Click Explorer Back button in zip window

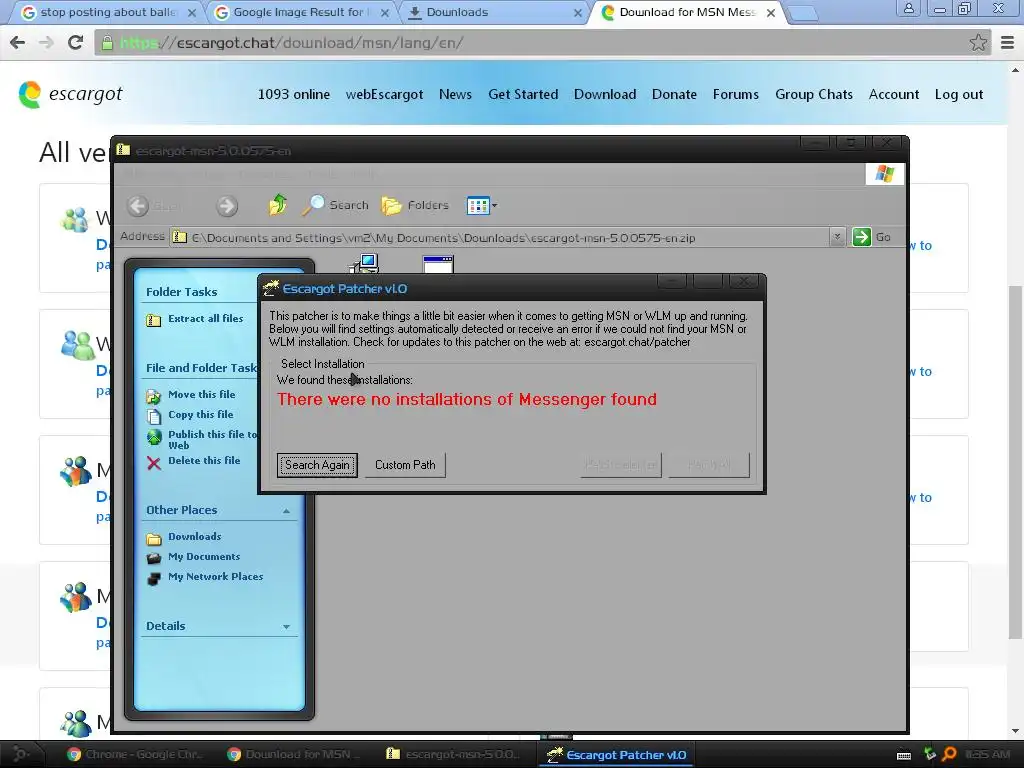coord(154,206)
